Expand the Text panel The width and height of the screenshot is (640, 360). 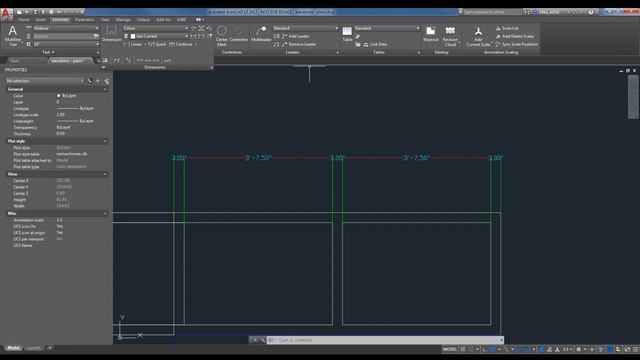(x=48, y=52)
